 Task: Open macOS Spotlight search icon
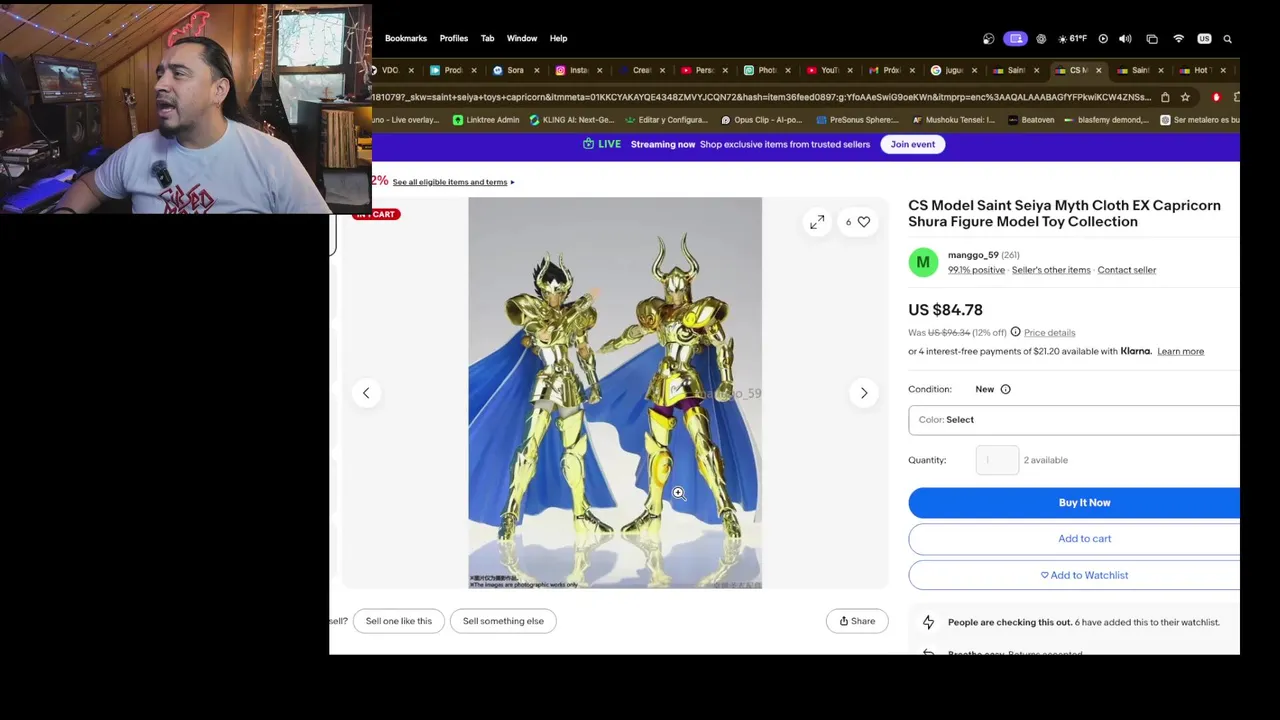tap(1228, 39)
